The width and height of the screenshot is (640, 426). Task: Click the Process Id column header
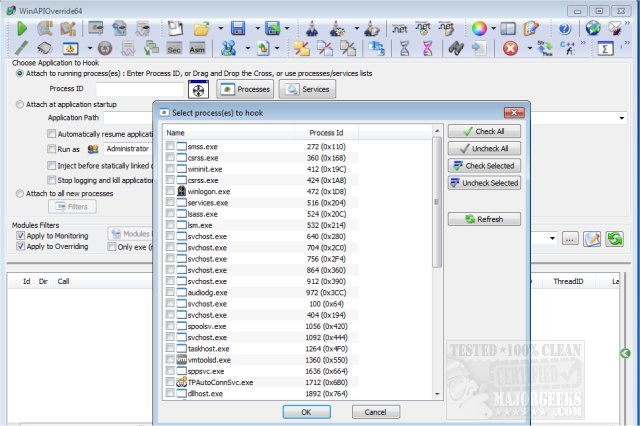[x=326, y=133]
